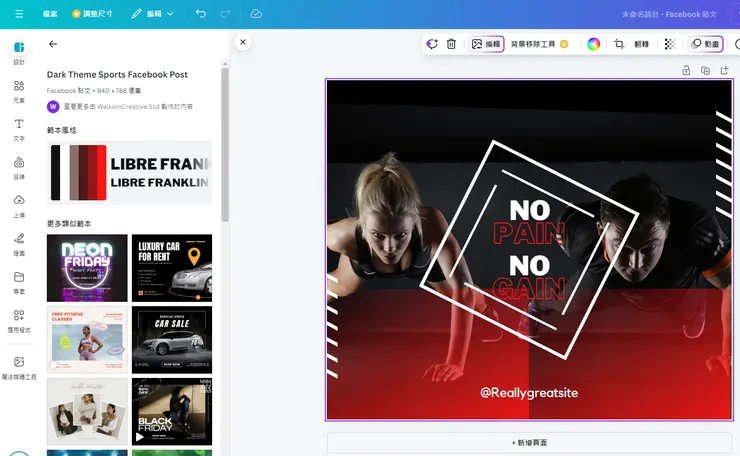This screenshot has height=456, width=740.
Task: Click the trash delete icon
Action: pos(451,44)
